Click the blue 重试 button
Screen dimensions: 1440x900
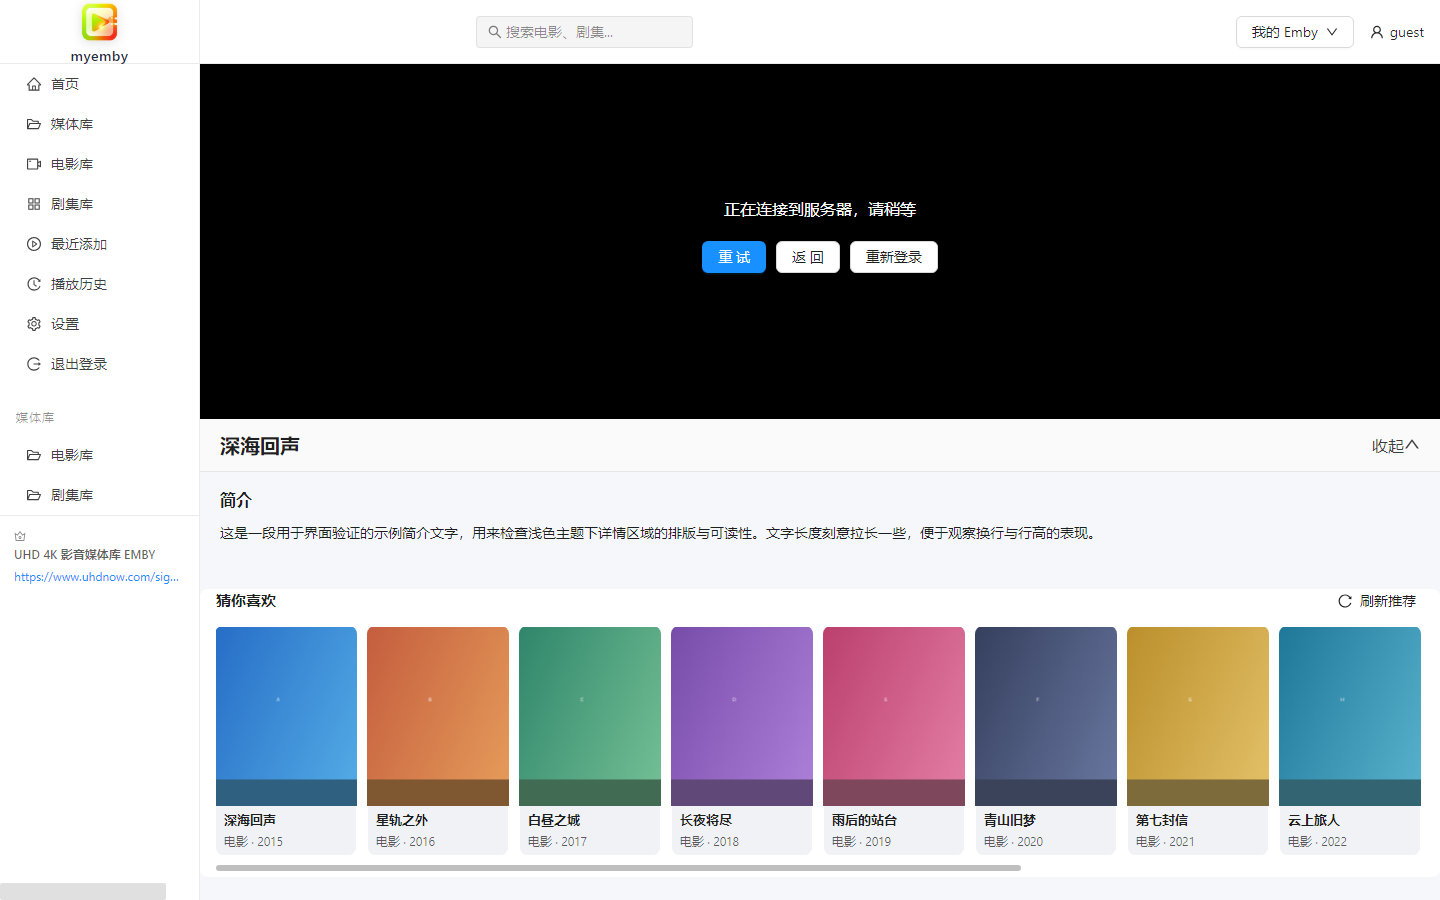[x=733, y=257]
